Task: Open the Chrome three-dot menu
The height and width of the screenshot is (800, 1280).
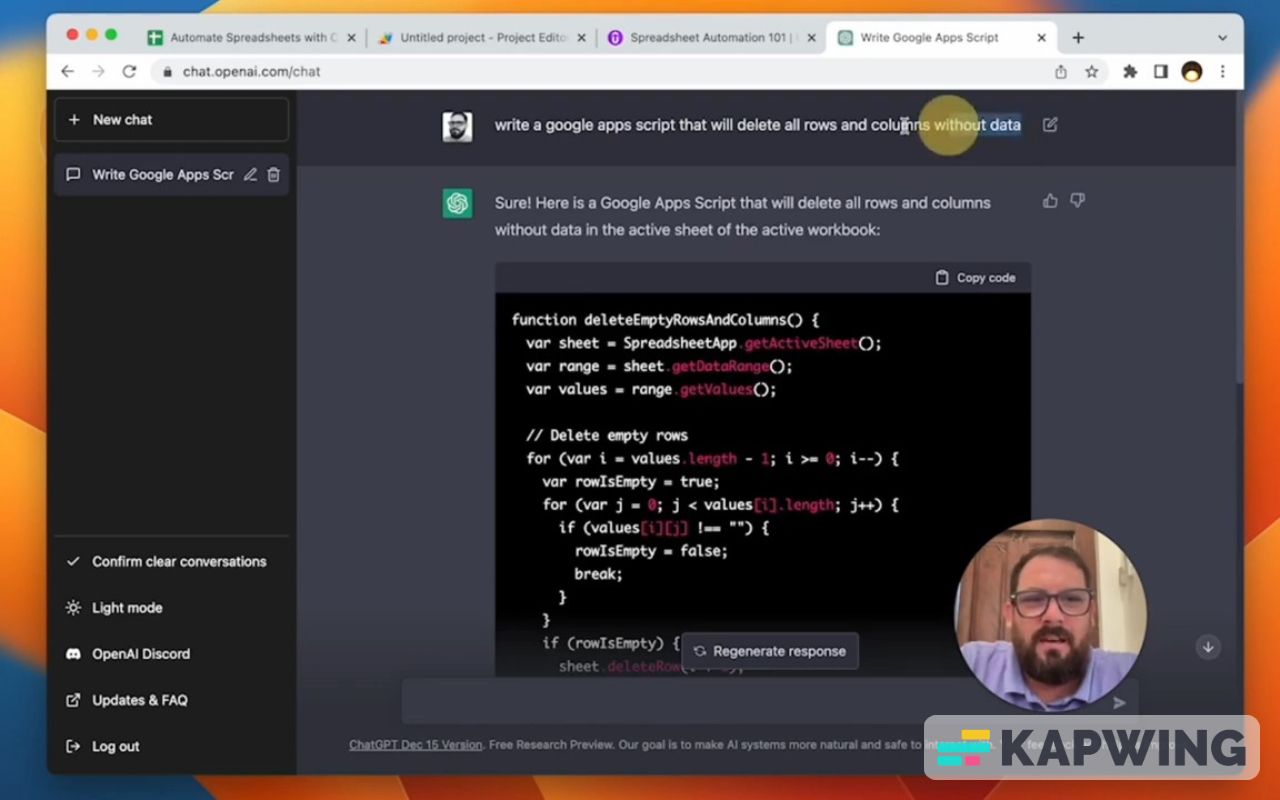Action: coord(1222,71)
